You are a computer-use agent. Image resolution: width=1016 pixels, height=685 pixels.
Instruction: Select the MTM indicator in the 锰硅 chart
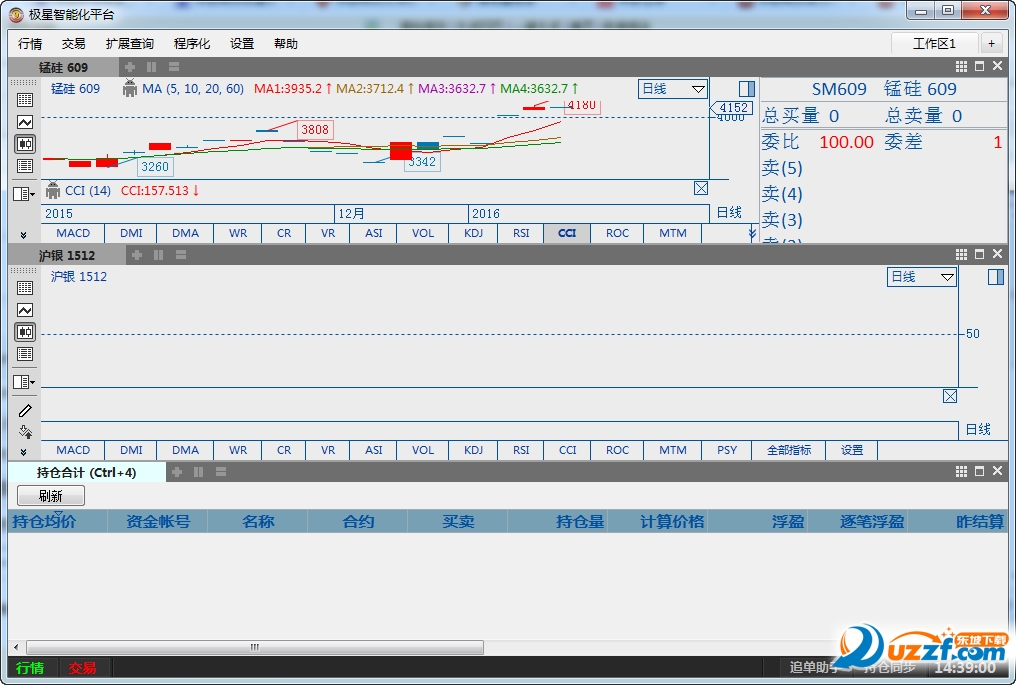pos(673,233)
